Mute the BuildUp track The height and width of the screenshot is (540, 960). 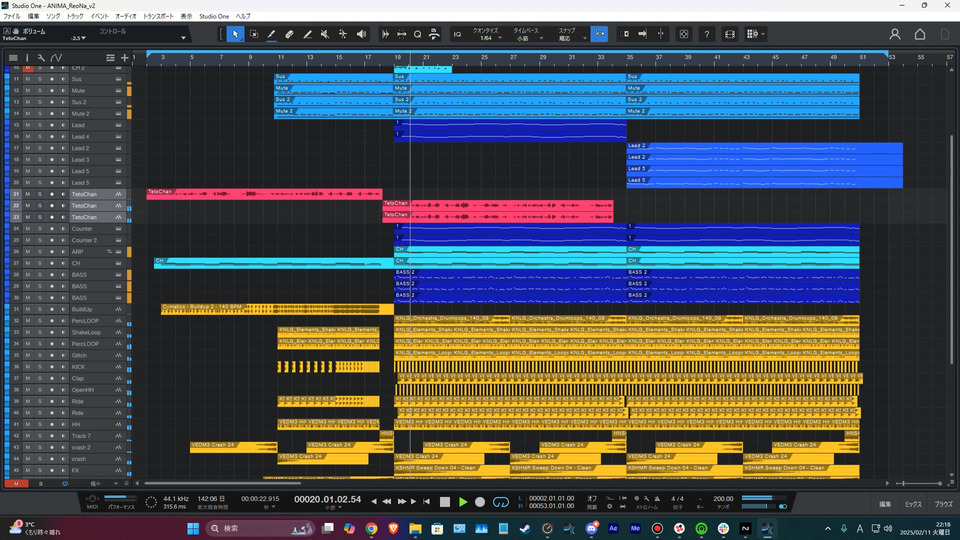coord(28,309)
